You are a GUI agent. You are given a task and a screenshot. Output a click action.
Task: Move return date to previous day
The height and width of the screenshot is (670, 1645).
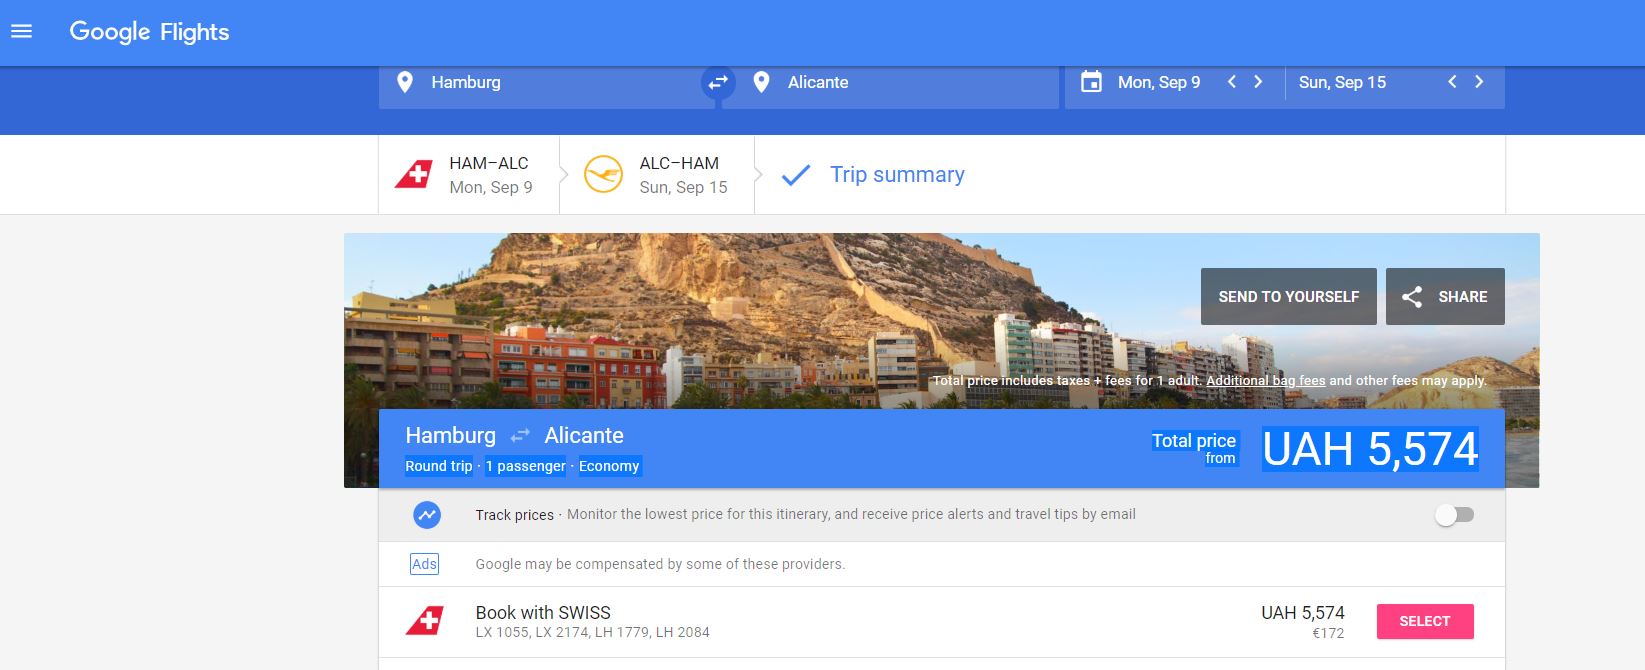pos(1452,82)
